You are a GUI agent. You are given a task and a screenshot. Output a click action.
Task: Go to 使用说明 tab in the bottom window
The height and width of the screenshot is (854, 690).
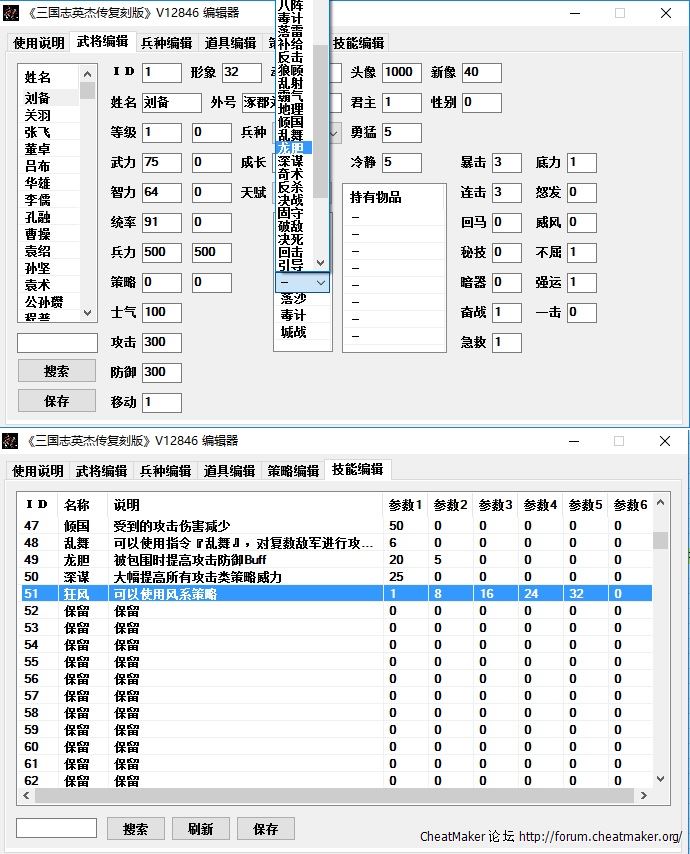[x=38, y=470]
